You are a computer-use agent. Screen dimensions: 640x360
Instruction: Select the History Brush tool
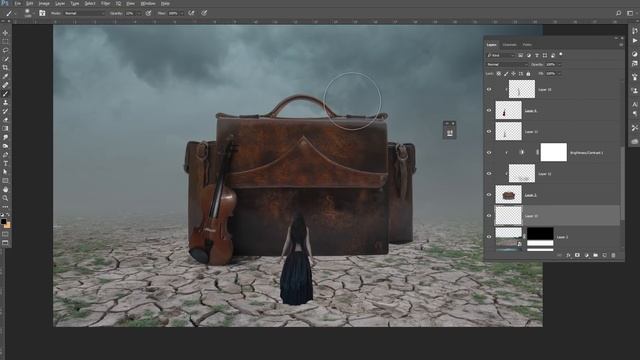pyautogui.click(x=5, y=111)
